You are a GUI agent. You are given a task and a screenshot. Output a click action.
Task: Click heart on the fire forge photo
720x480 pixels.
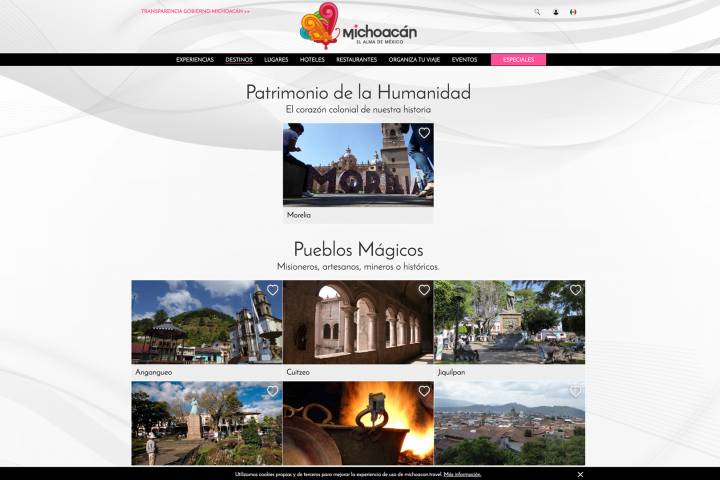(424, 391)
